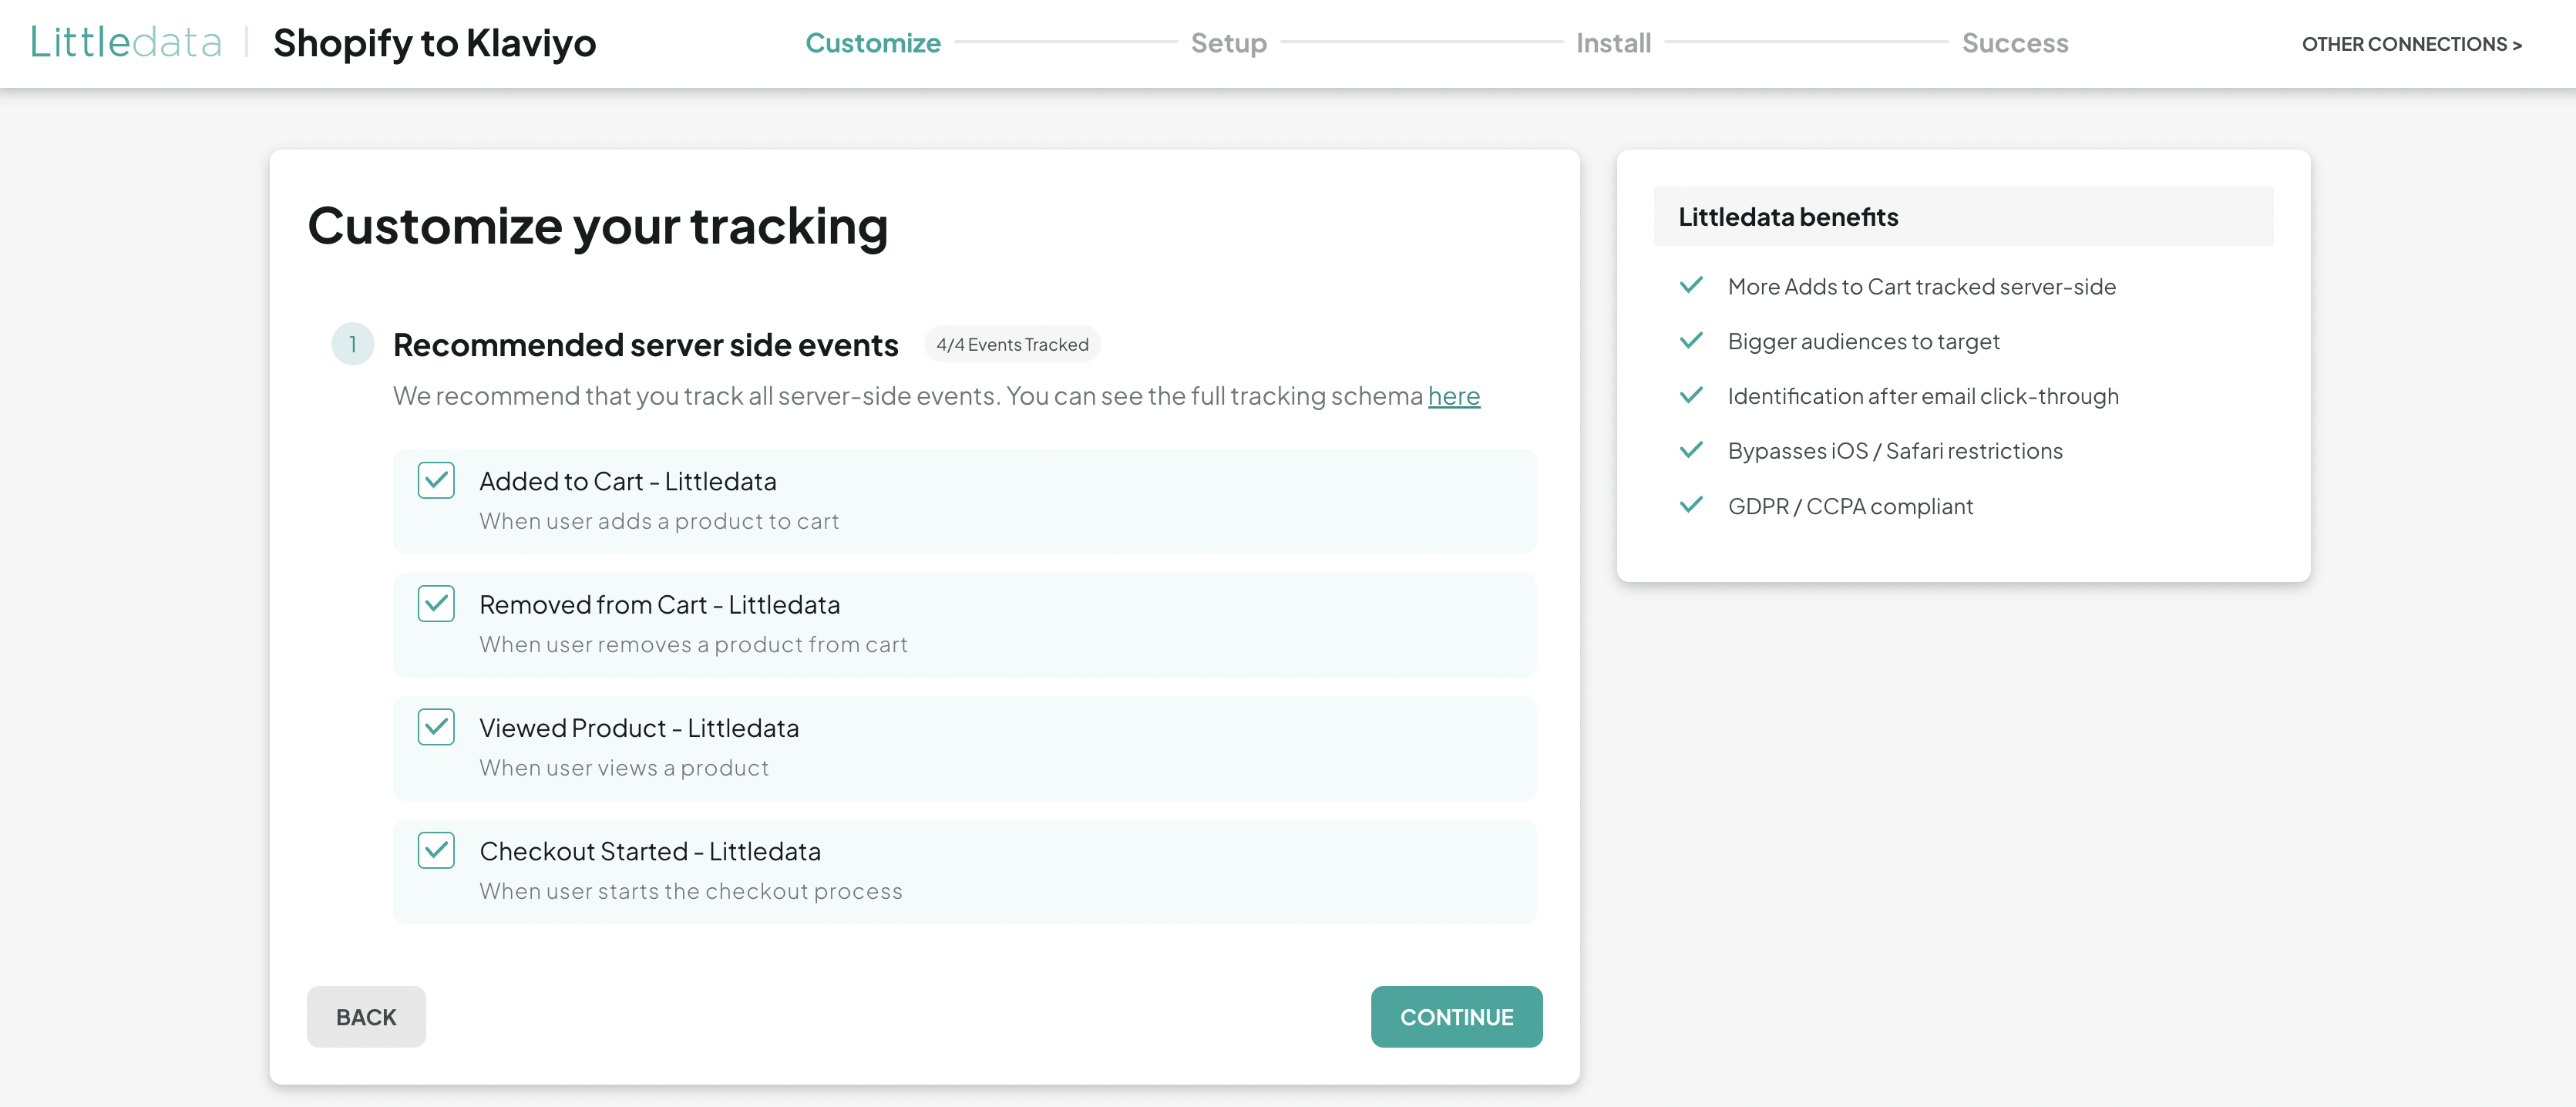Click the 'Littledata benefits' panel header
This screenshot has width=2576, height=1107.
[x=1963, y=216]
